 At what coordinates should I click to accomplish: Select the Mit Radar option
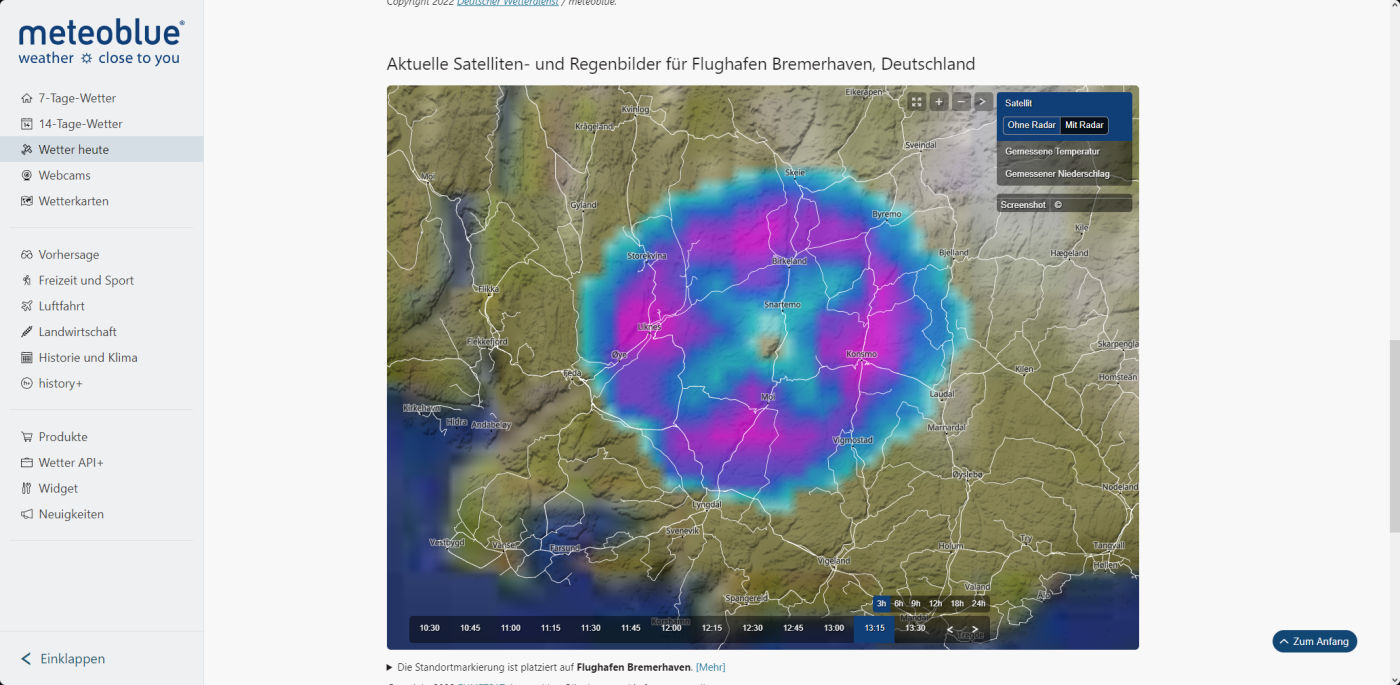click(1084, 126)
